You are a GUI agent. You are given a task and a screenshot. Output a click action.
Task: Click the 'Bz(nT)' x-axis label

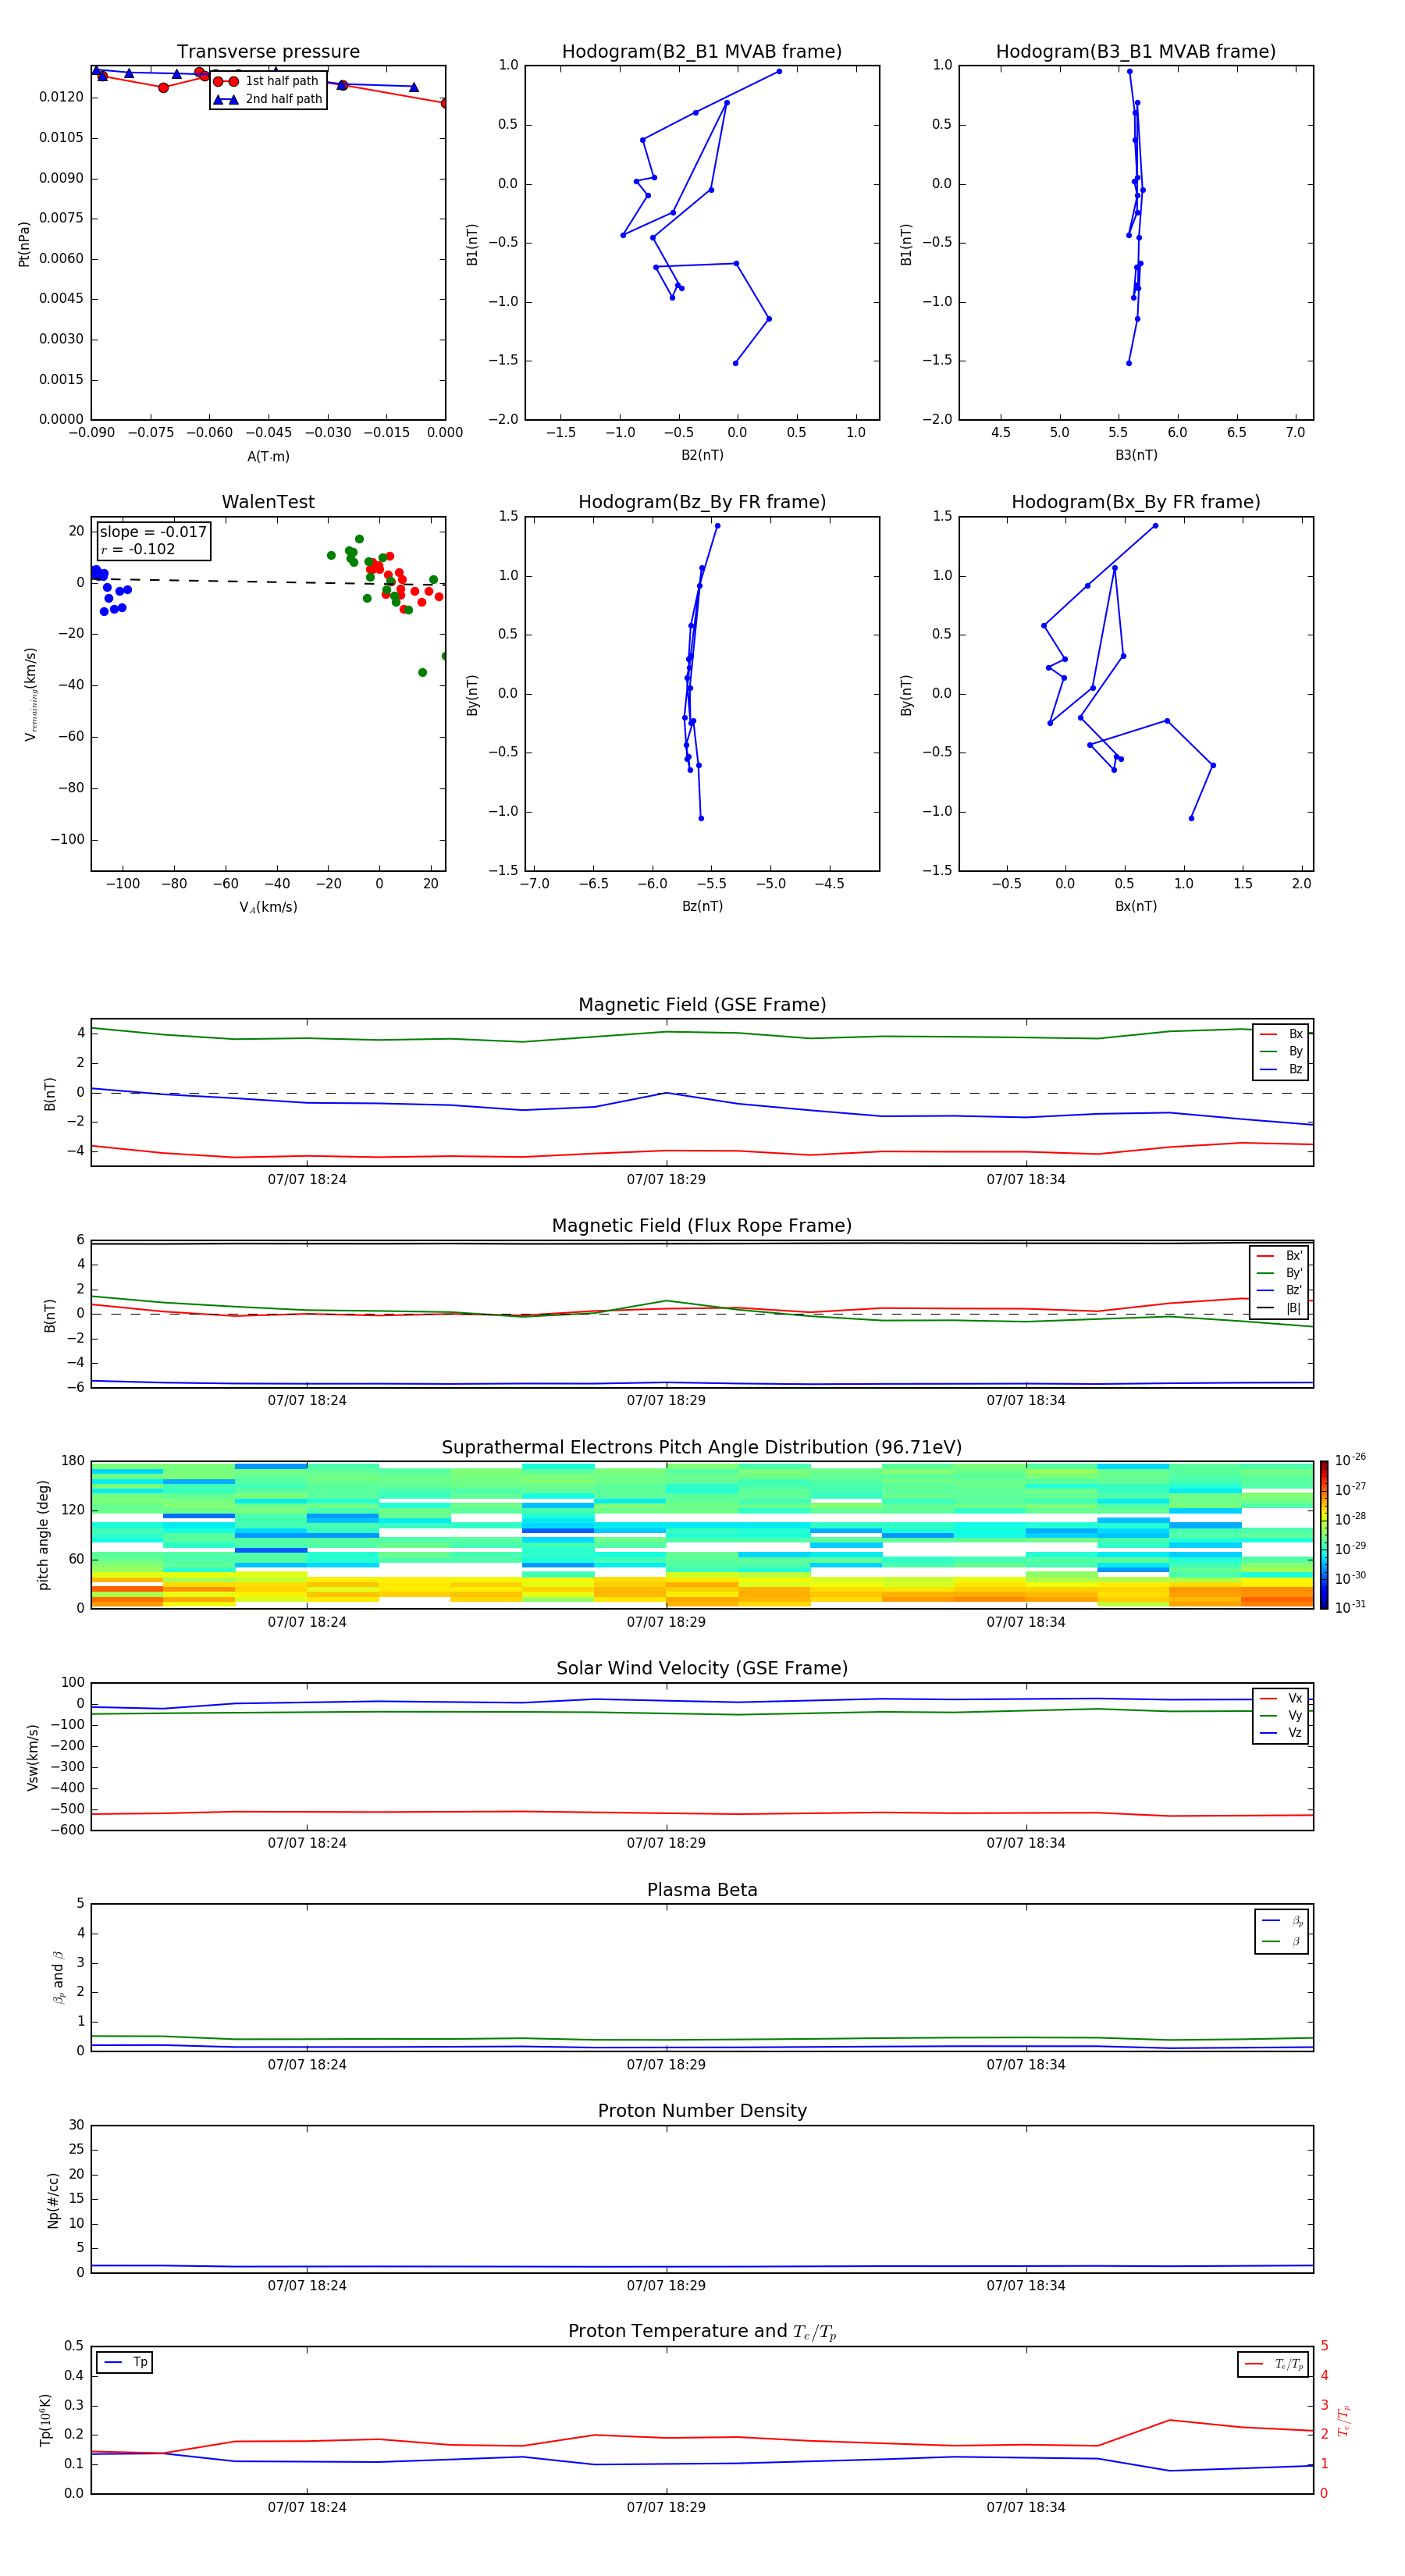(x=702, y=906)
